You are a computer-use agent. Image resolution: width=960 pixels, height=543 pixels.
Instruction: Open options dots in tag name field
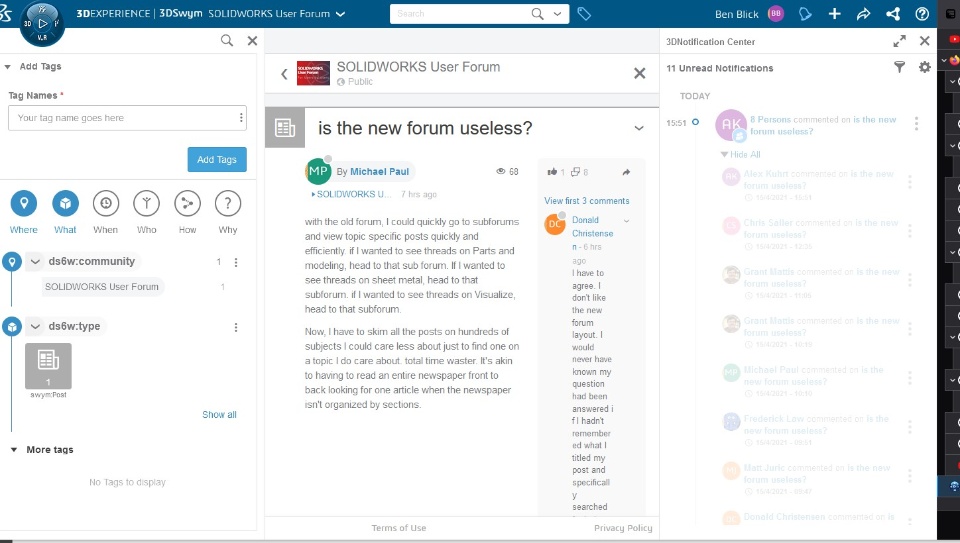(x=241, y=118)
